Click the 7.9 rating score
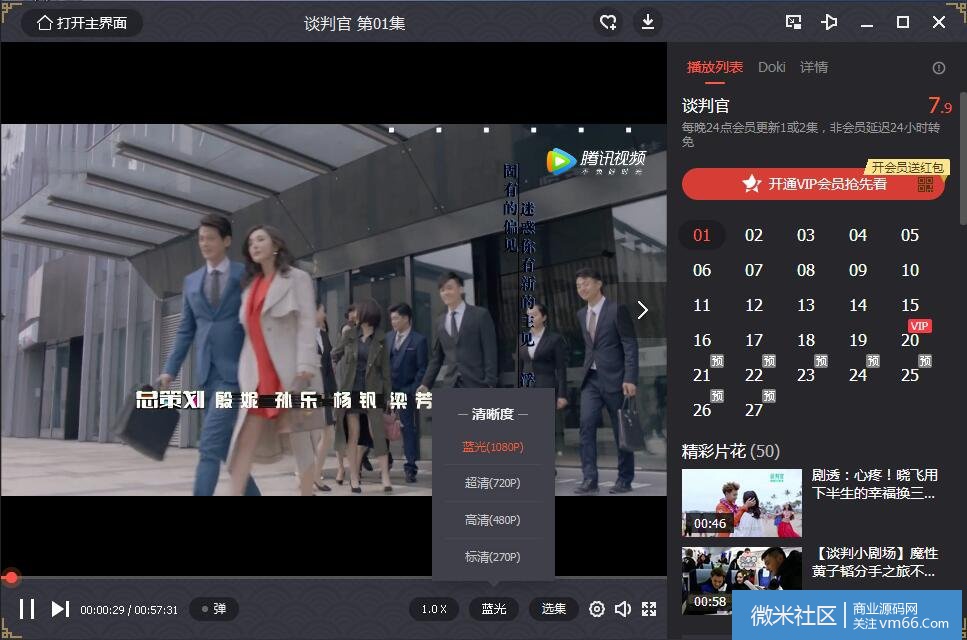 940,105
